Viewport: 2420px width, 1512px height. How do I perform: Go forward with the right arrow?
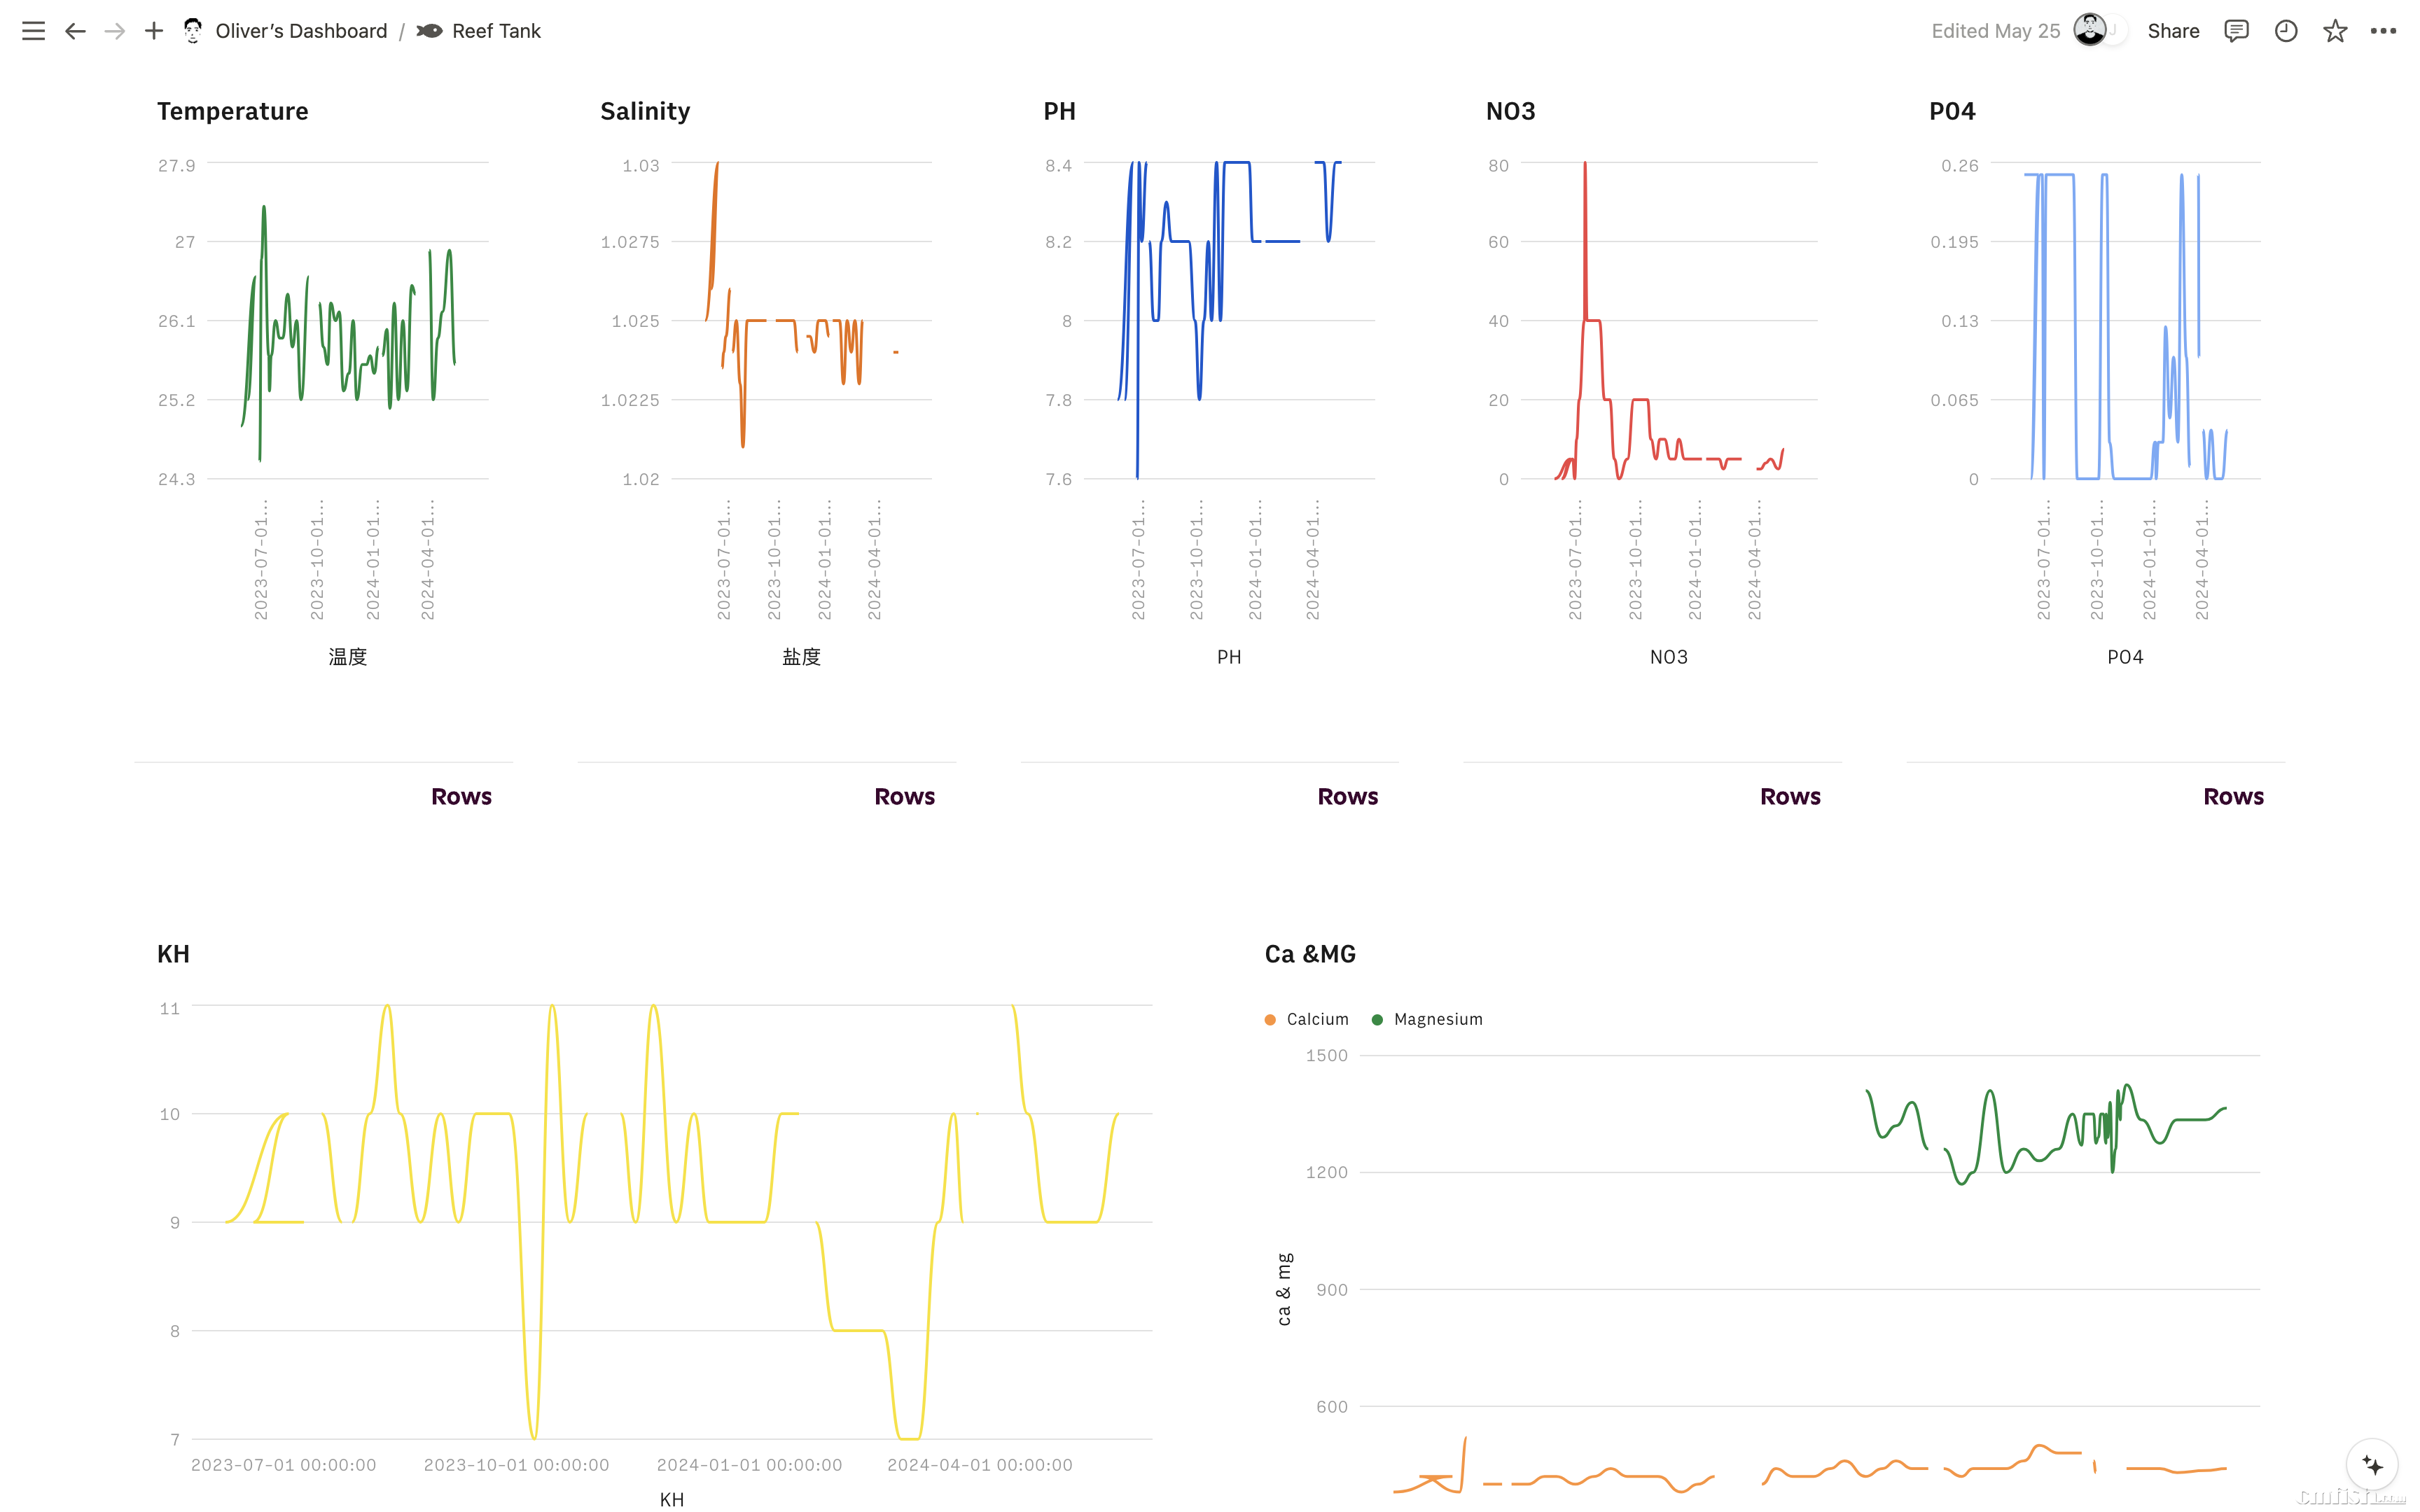(115, 31)
